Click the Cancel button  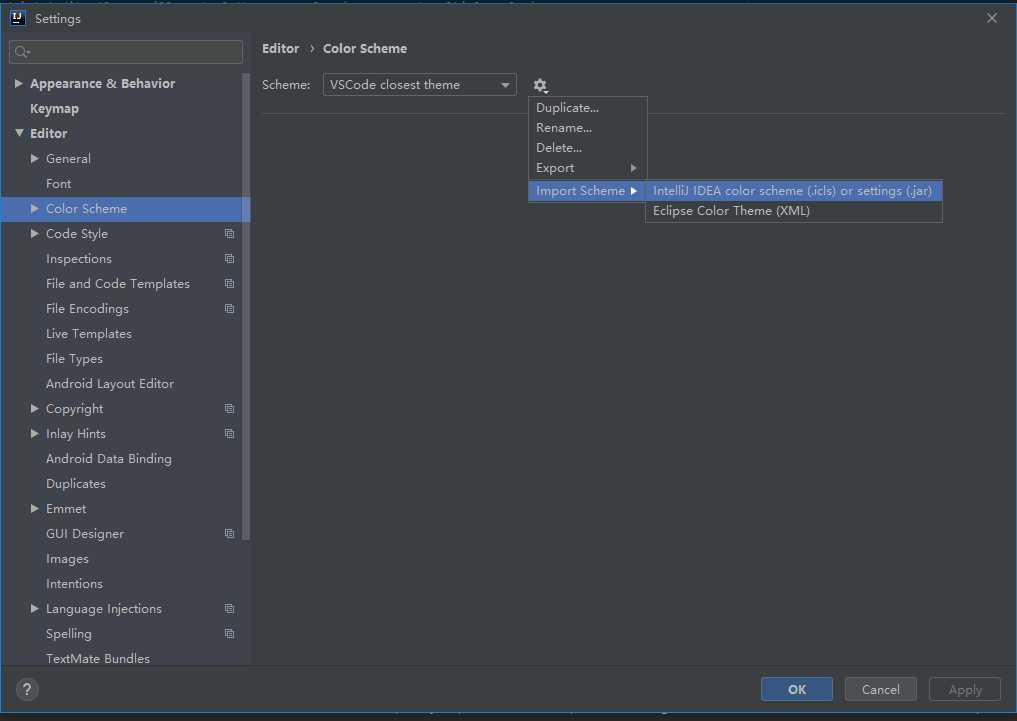tap(880, 689)
